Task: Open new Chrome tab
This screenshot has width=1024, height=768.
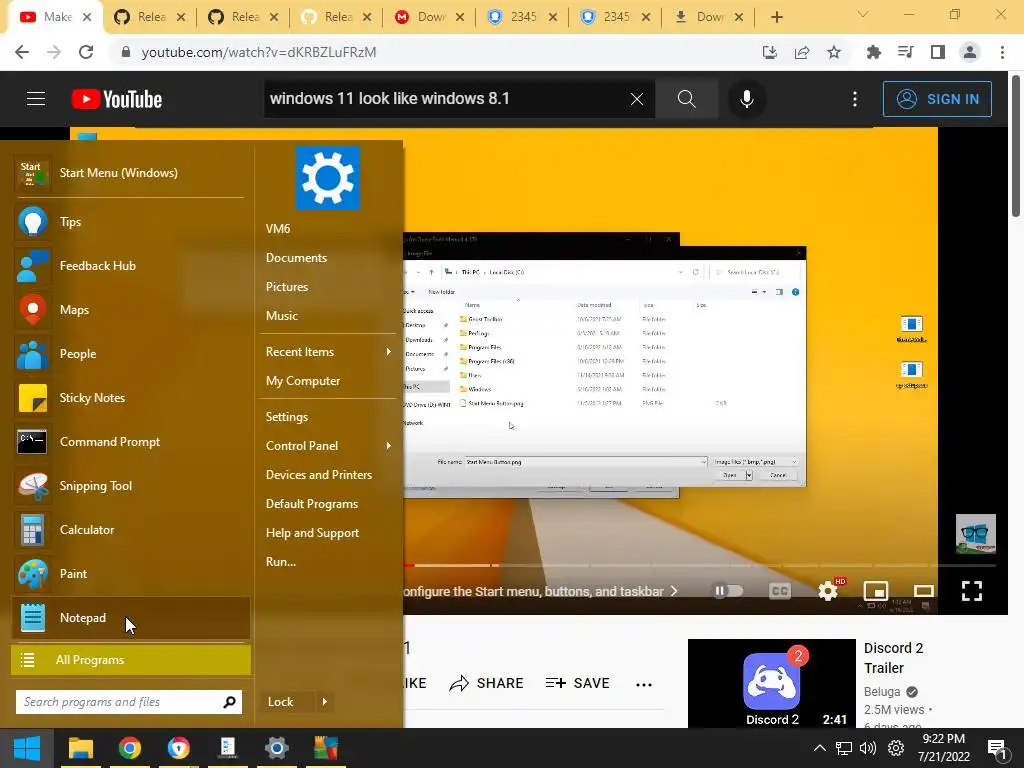Action: point(776,18)
